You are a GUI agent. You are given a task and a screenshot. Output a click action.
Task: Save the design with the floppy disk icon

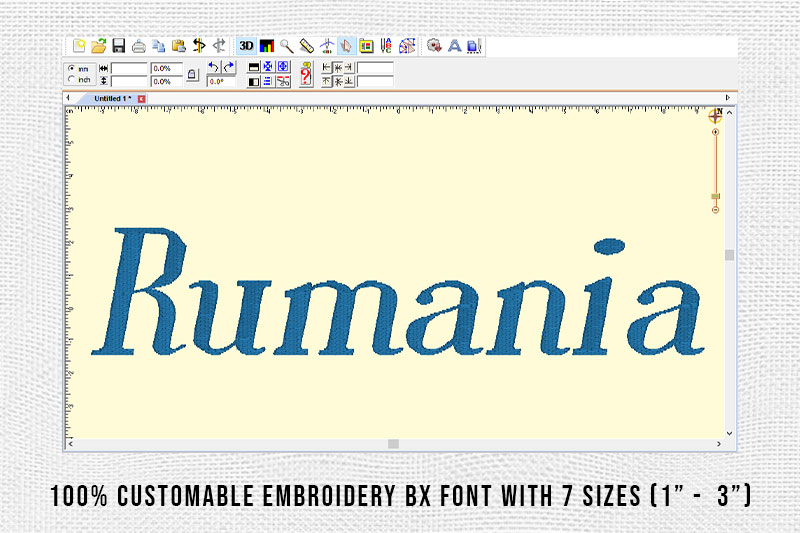click(119, 46)
